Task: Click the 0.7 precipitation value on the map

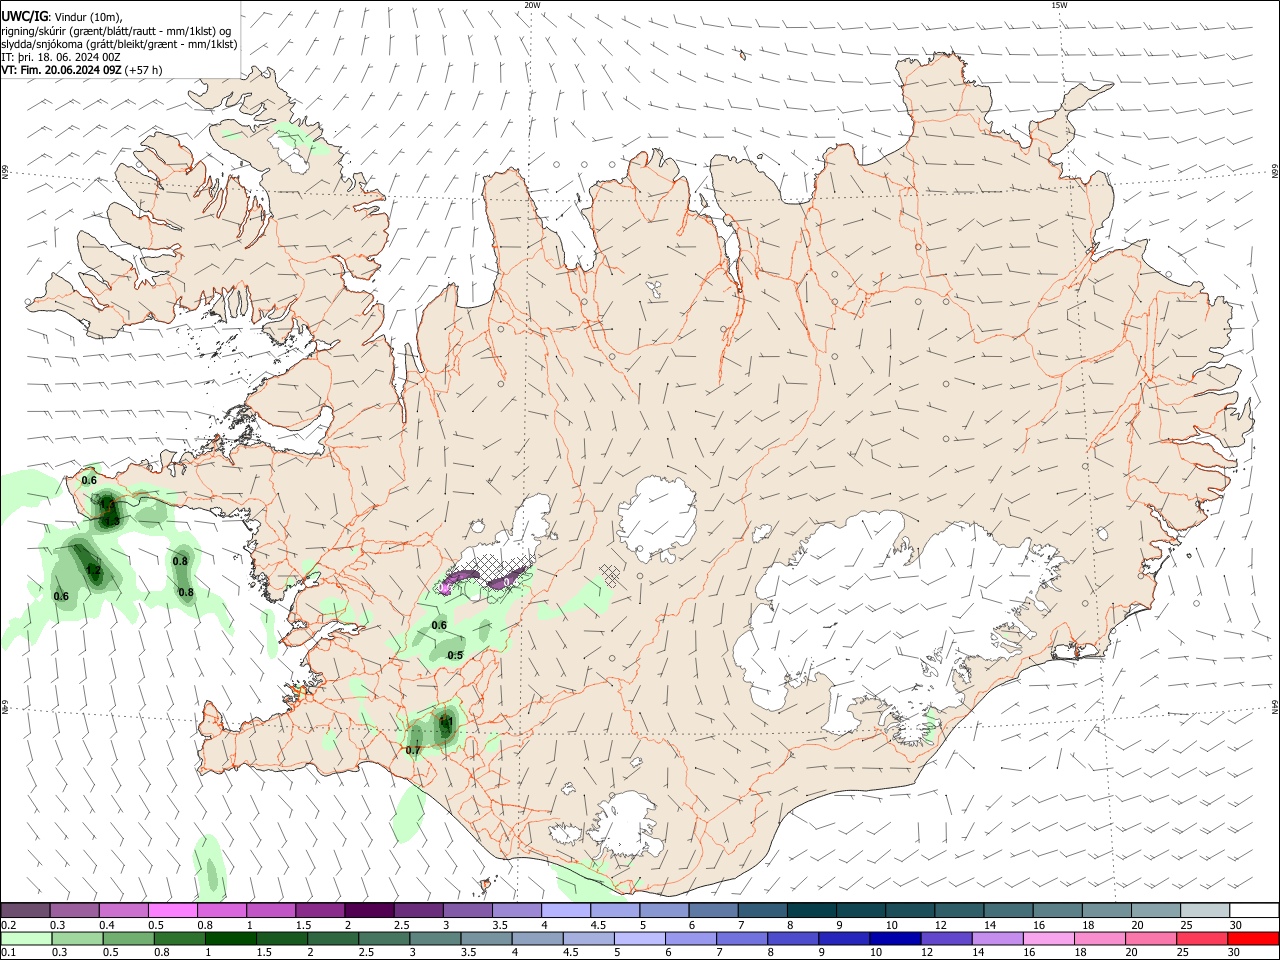Action: [x=413, y=749]
